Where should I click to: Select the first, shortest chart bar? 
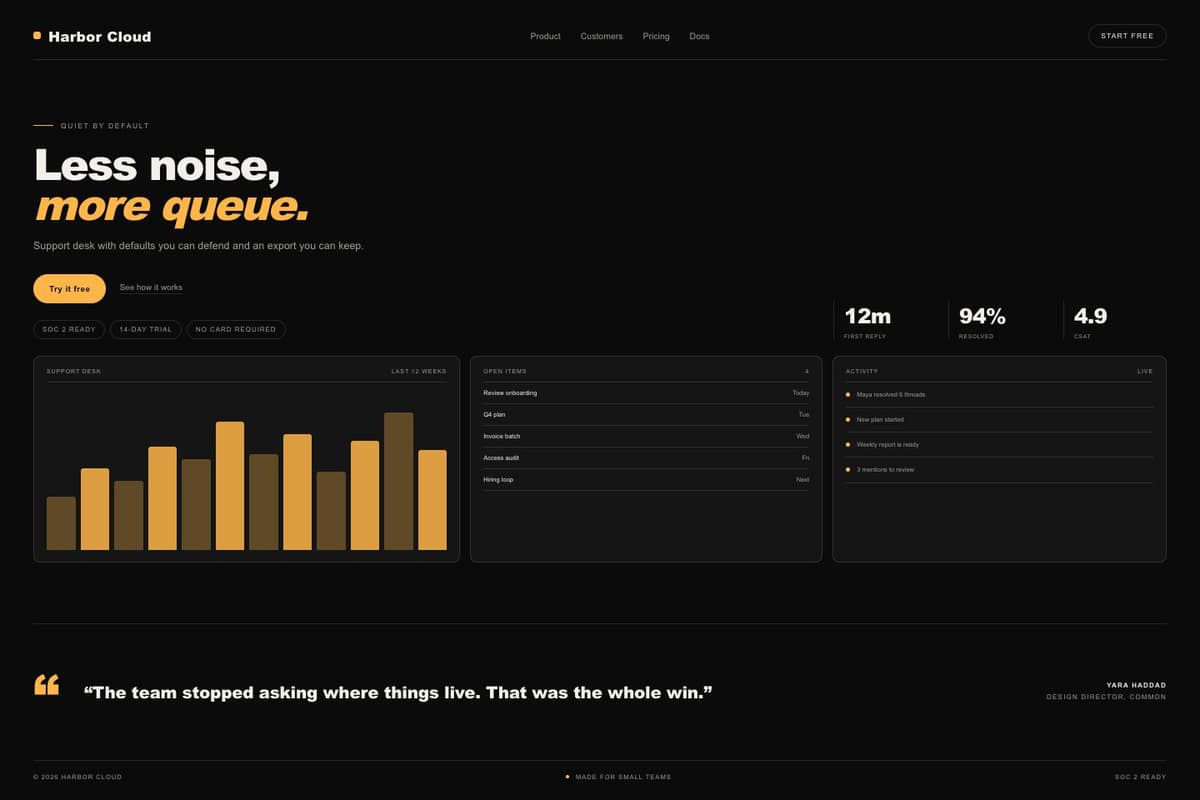point(61,523)
